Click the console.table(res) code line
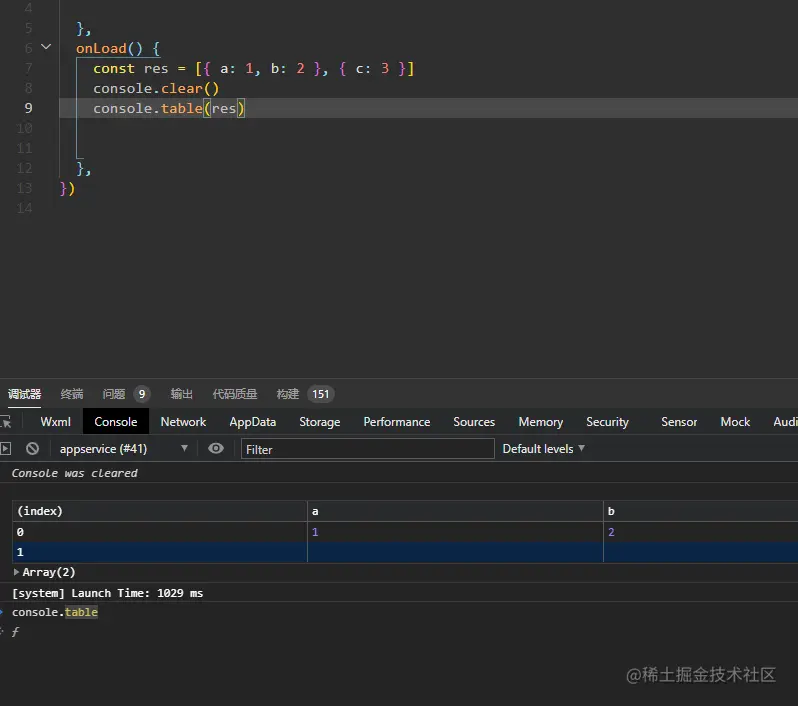798x706 pixels. [x=169, y=108]
